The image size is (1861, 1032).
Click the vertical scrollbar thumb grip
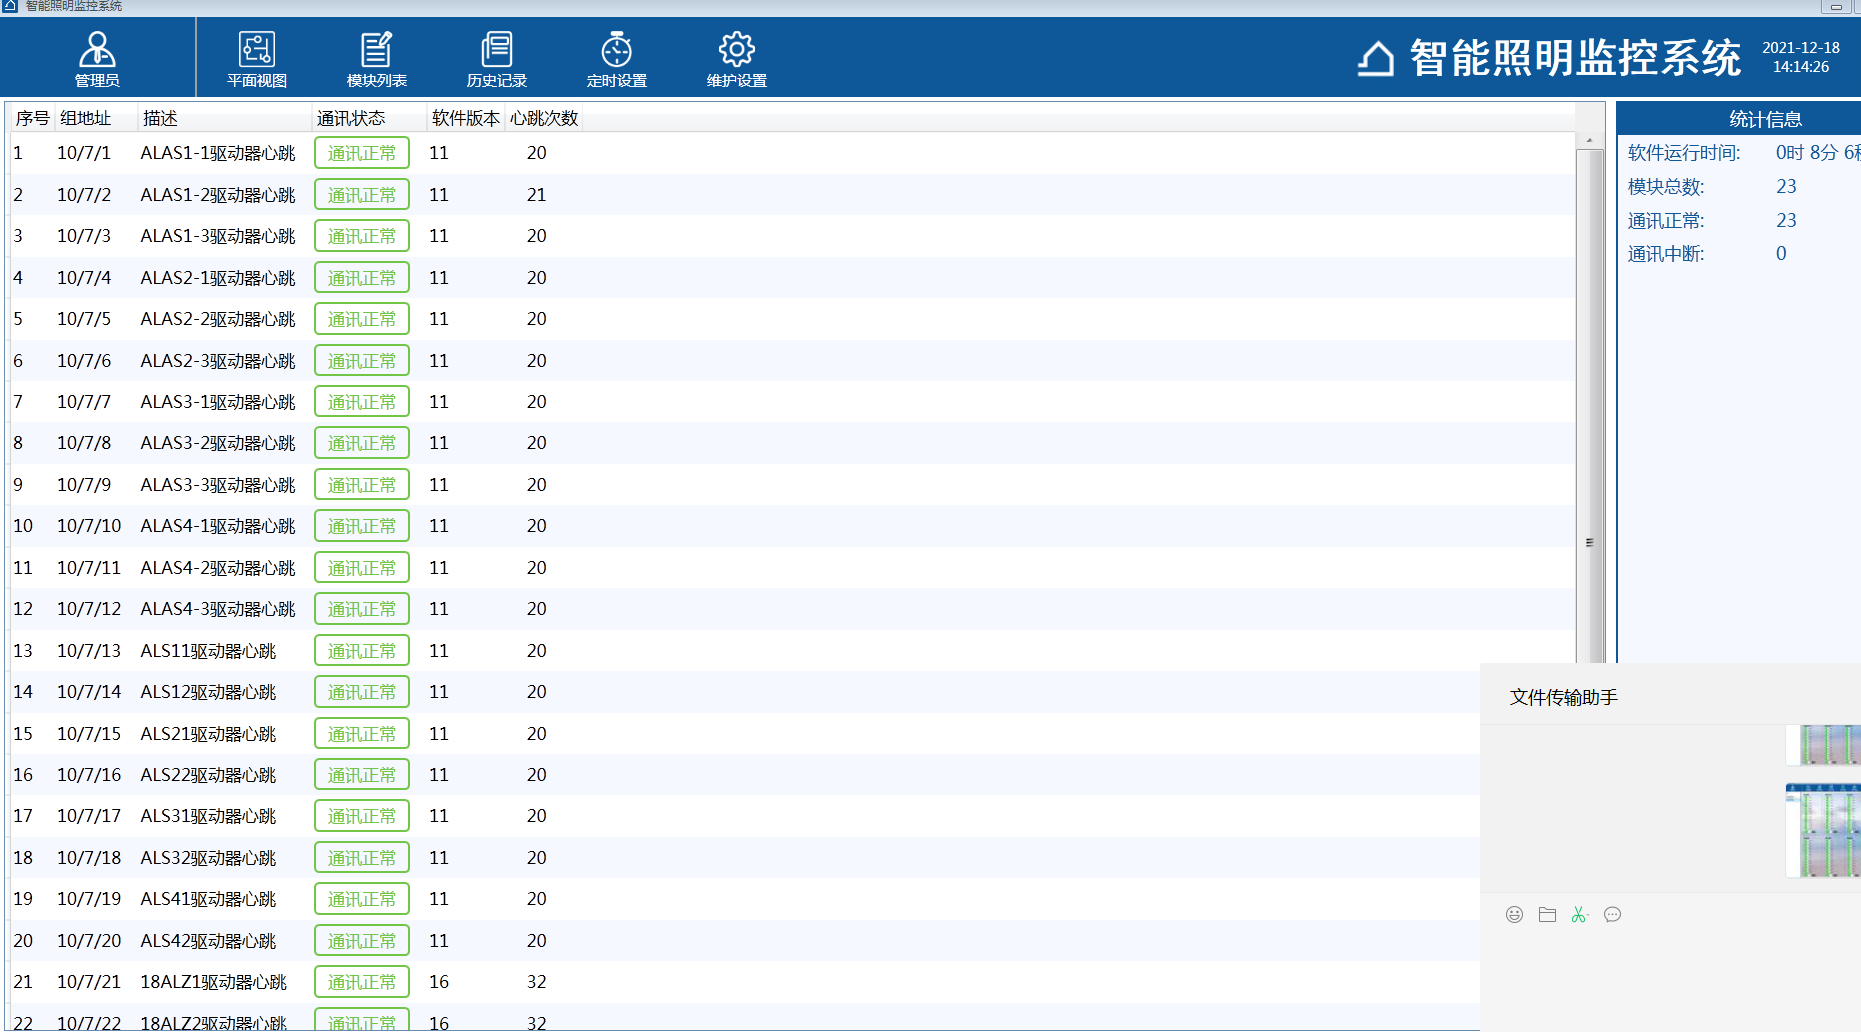pos(1589,543)
